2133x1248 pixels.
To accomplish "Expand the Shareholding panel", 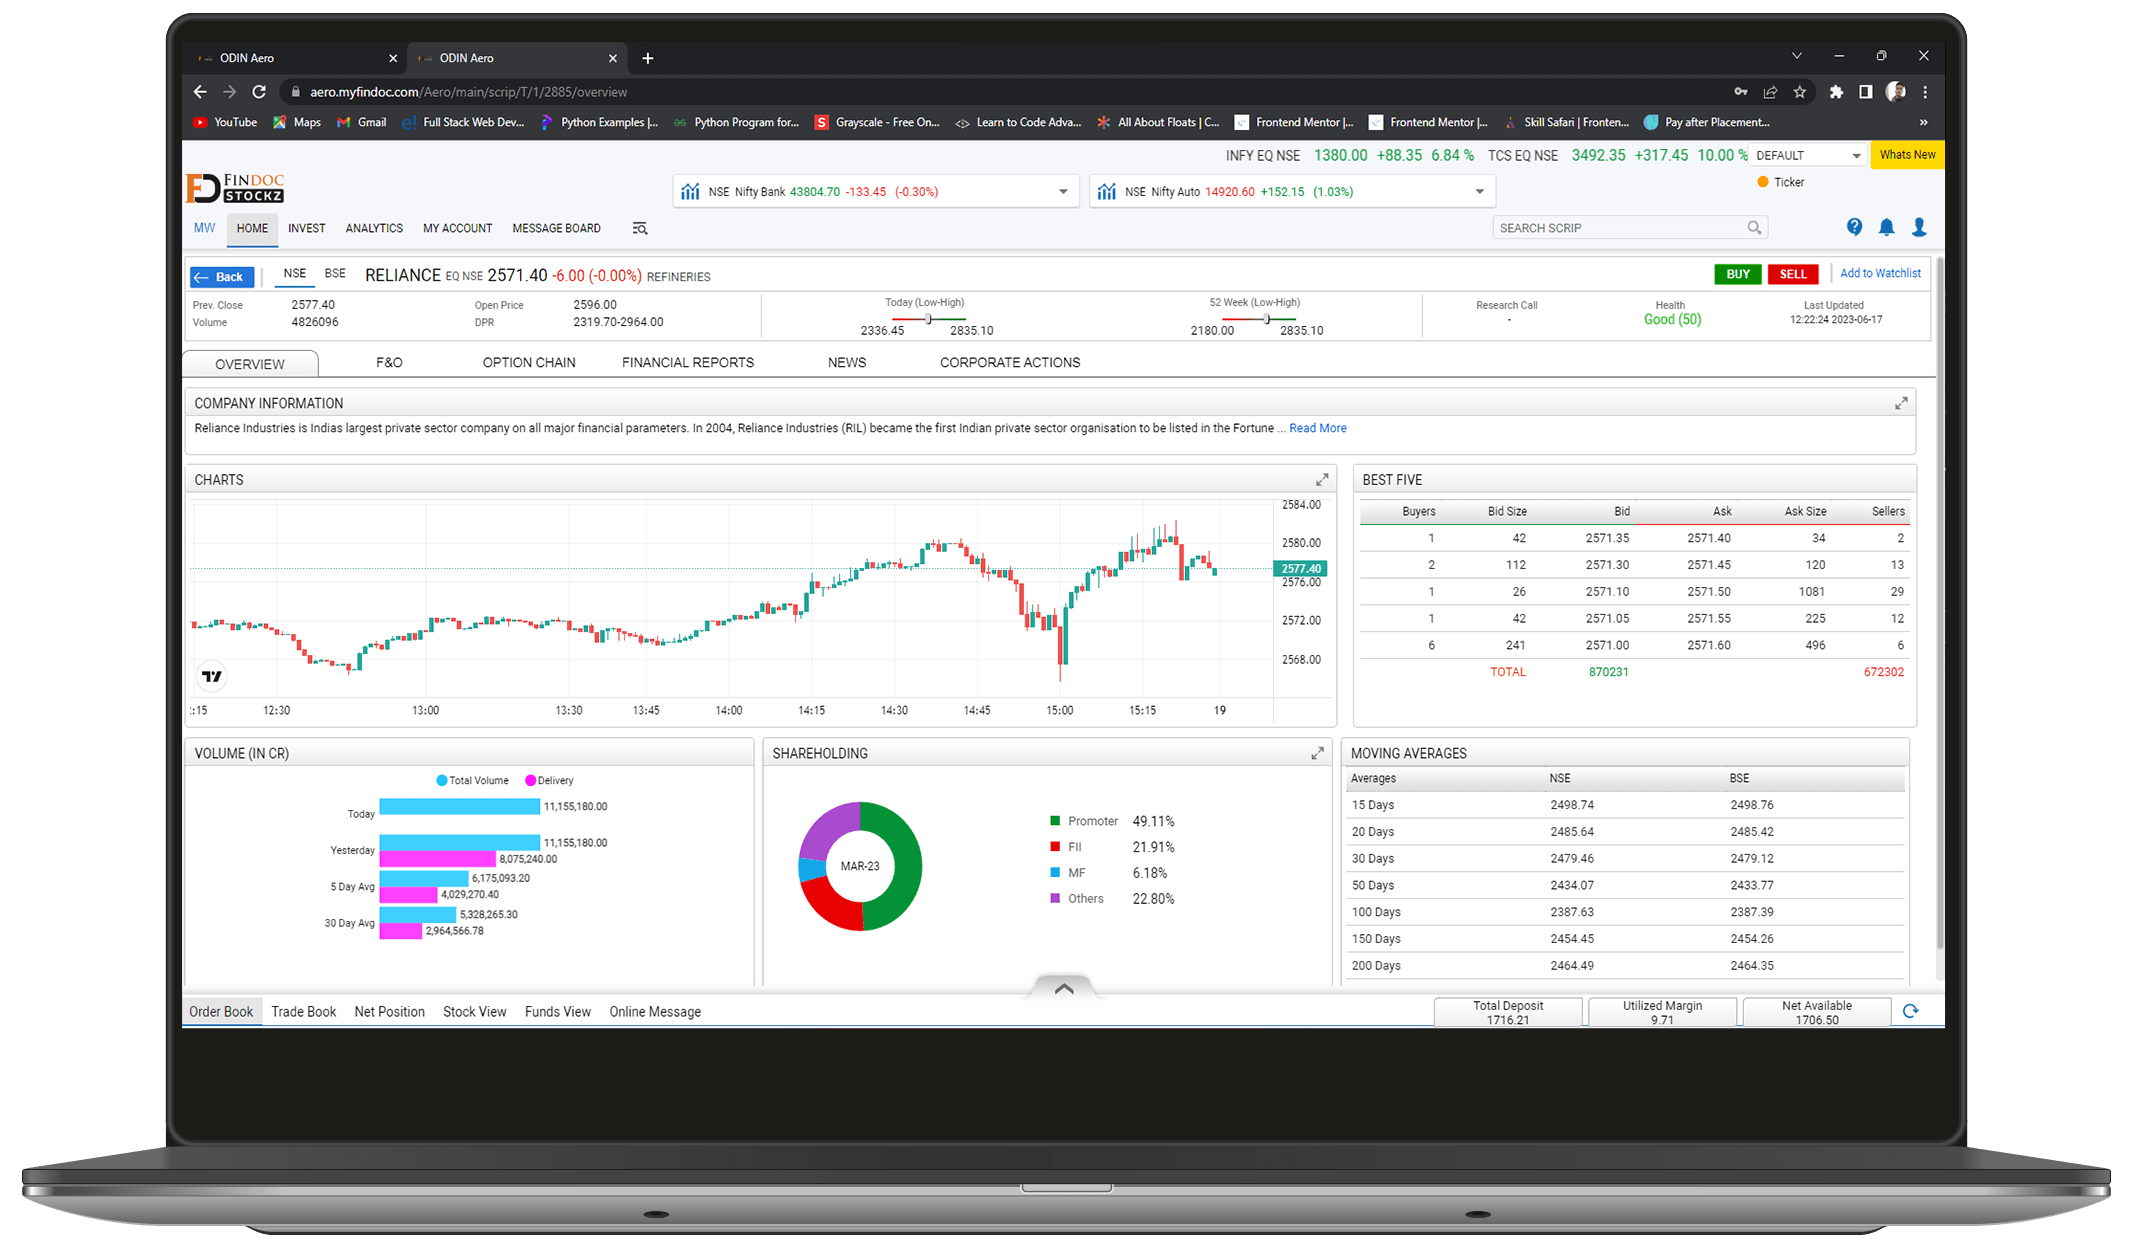I will click(1317, 754).
